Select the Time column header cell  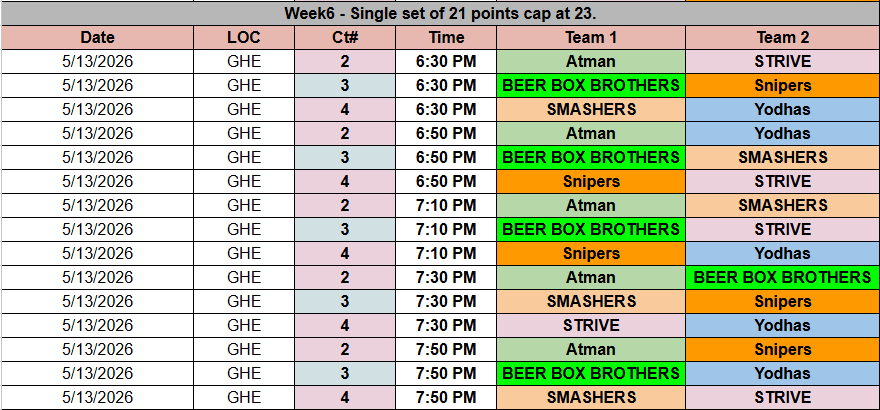[x=446, y=37]
